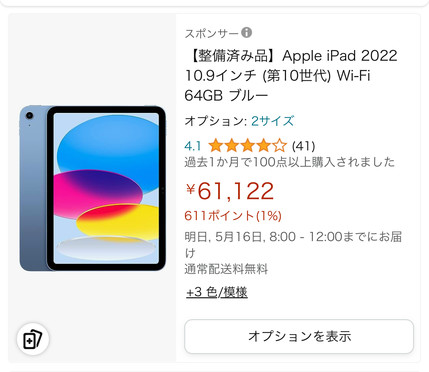Click the オプション: label text

[x=216, y=121]
